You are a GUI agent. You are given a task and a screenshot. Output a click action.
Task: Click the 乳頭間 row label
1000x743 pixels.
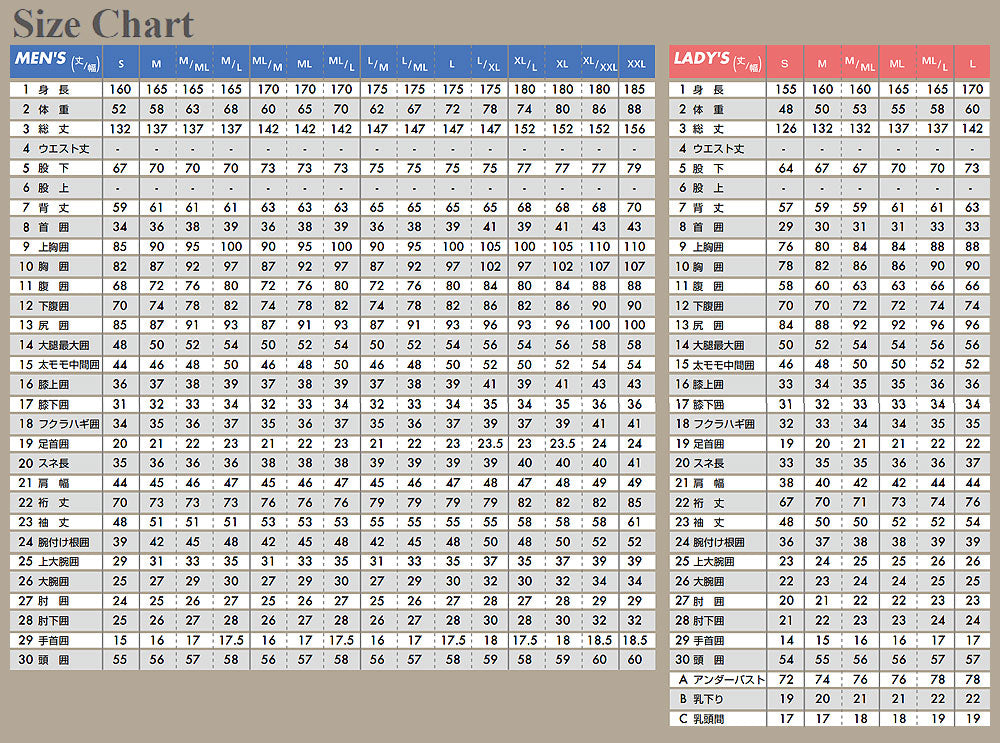[x=708, y=718]
